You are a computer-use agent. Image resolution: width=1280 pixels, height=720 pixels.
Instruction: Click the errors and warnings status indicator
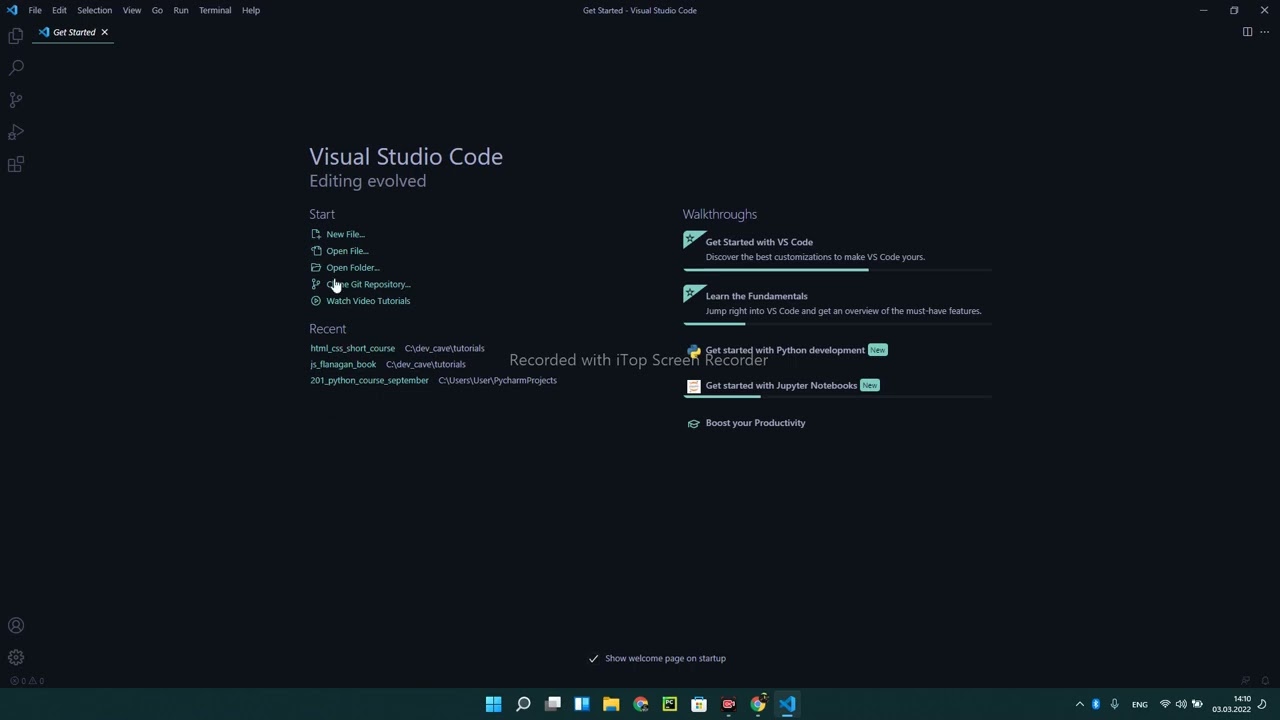click(x=27, y=681)
